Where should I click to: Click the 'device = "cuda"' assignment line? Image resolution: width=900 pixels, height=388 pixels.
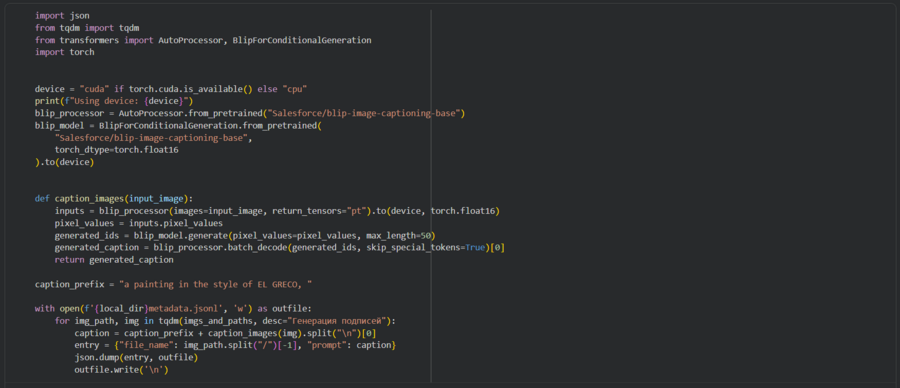click(x=172, y=89)
